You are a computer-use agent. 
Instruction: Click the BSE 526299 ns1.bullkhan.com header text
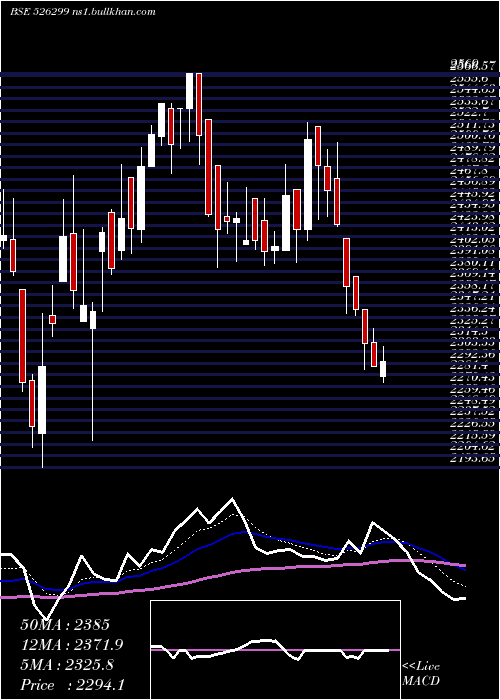tap(83, 12)
